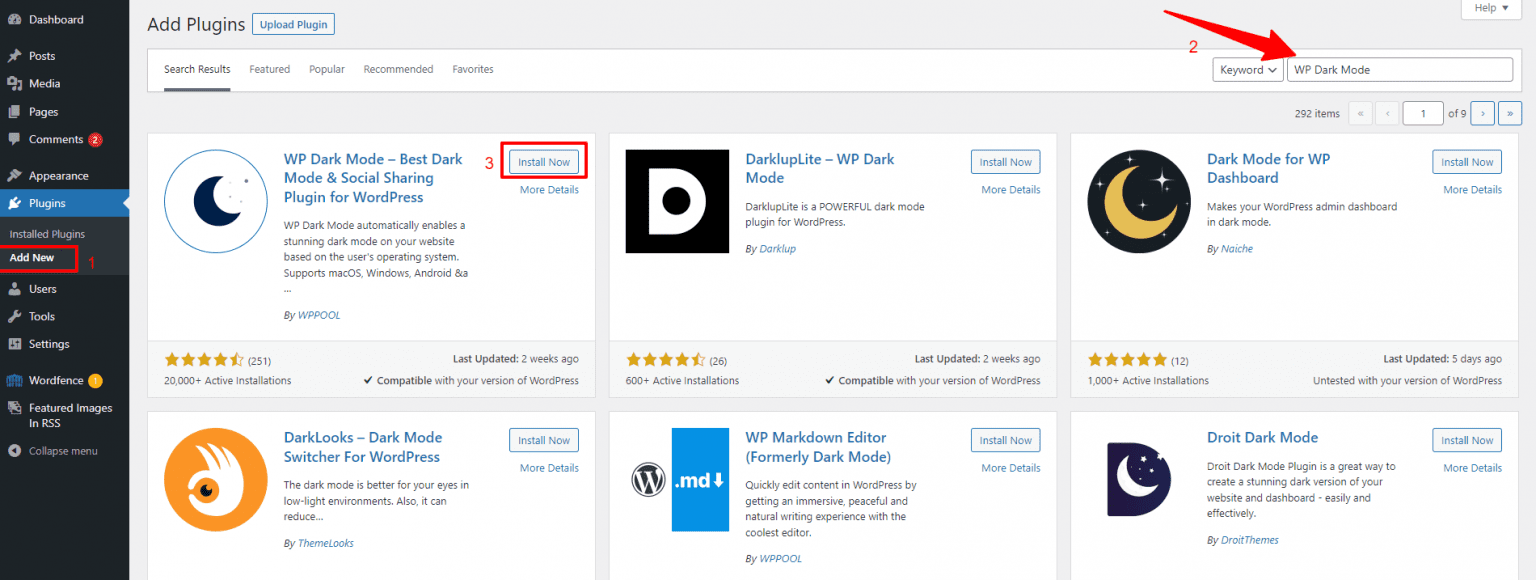Open the WP Dark Mode moon thumbnail
1536x580 pixels.
tap(216, 202)
